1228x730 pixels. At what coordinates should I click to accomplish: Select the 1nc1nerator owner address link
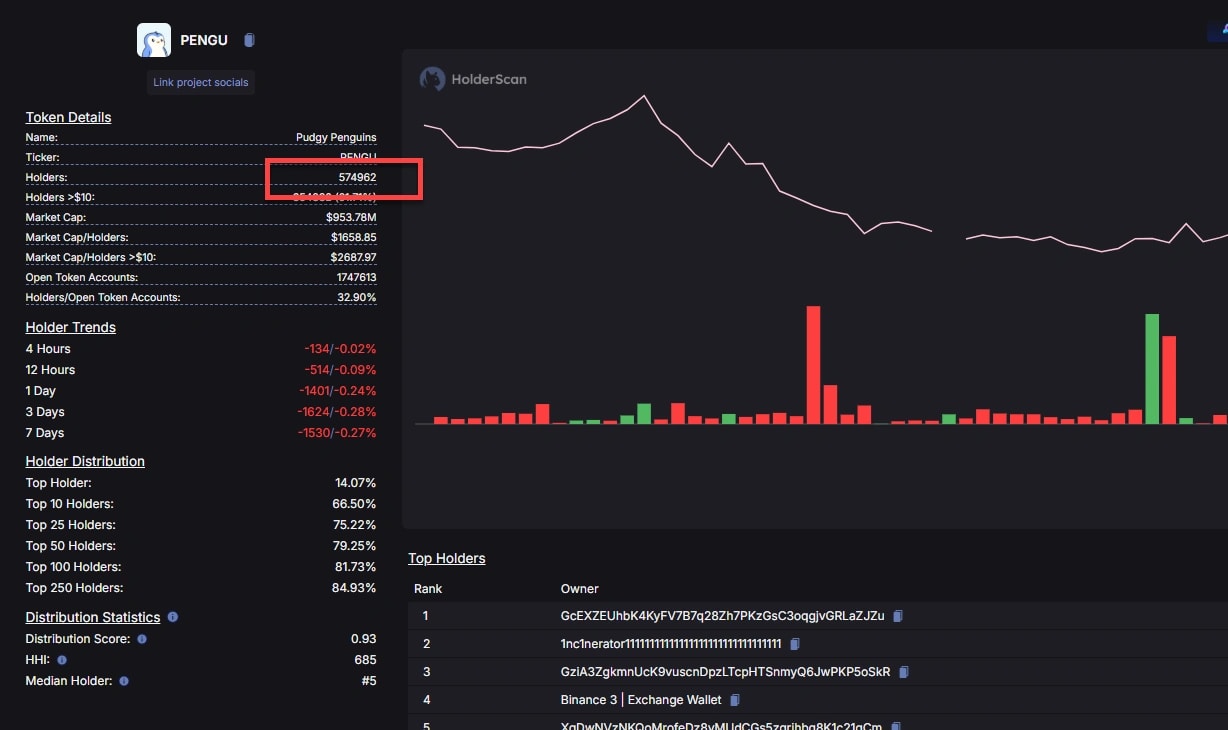click(x=670, y=644)
